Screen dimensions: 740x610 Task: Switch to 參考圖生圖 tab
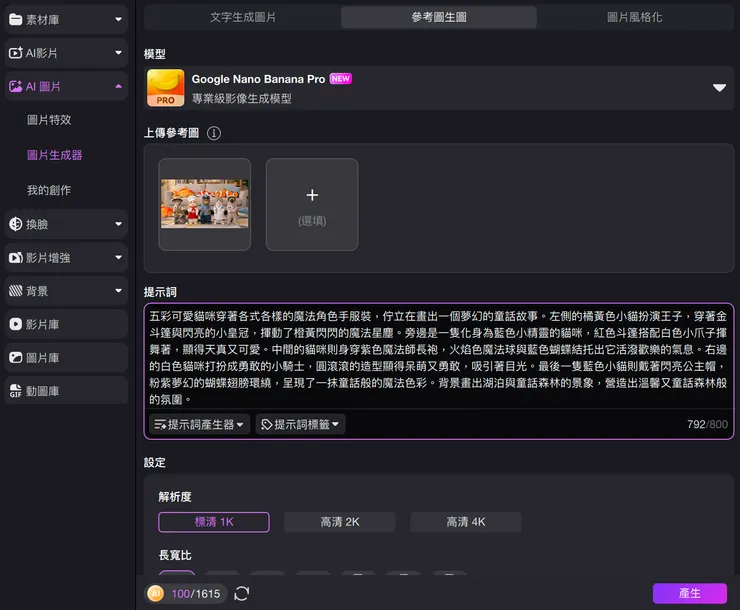(x=439, y=17)
